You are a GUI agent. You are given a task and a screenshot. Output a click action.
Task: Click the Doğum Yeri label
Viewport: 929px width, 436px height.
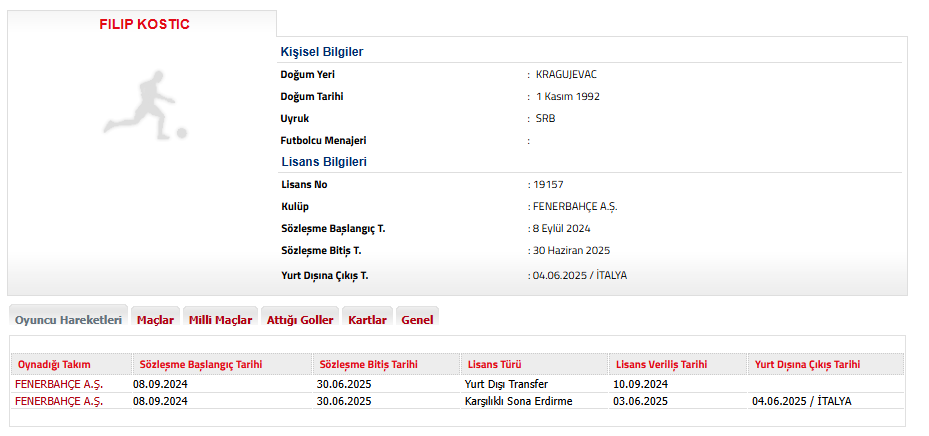307,75
